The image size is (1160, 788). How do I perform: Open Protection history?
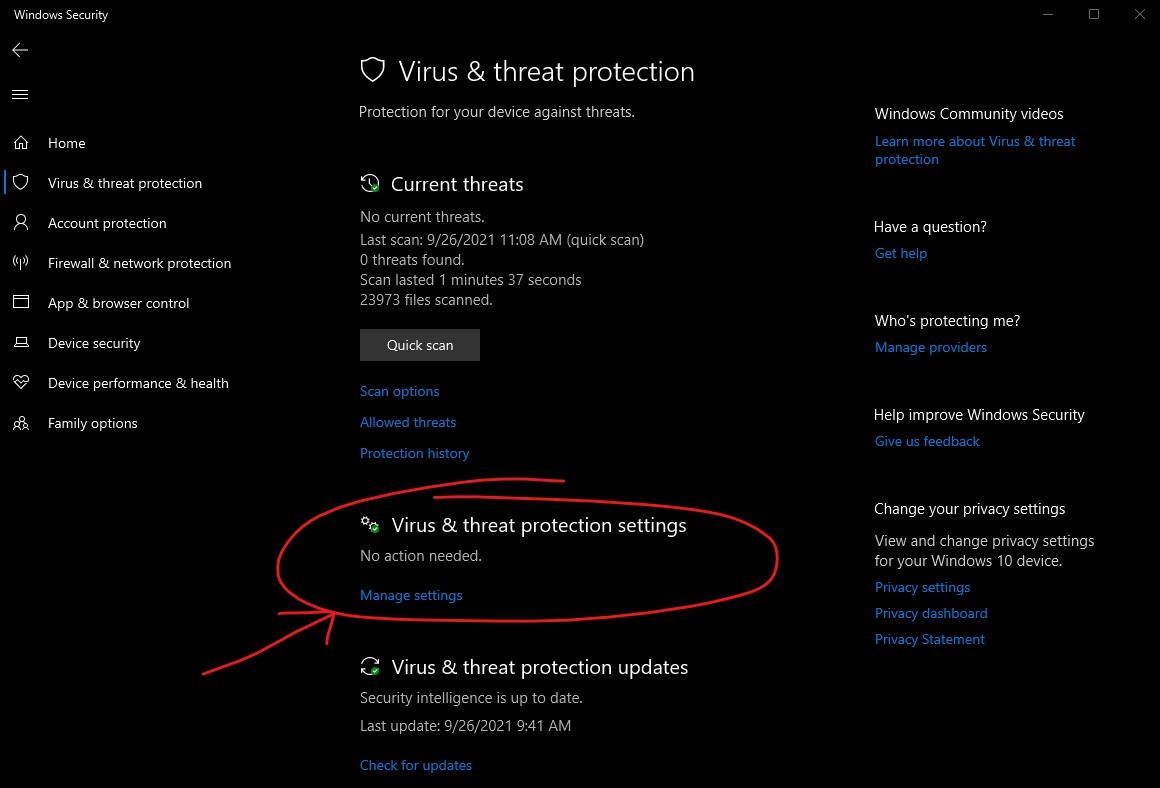tap(414, 454)
